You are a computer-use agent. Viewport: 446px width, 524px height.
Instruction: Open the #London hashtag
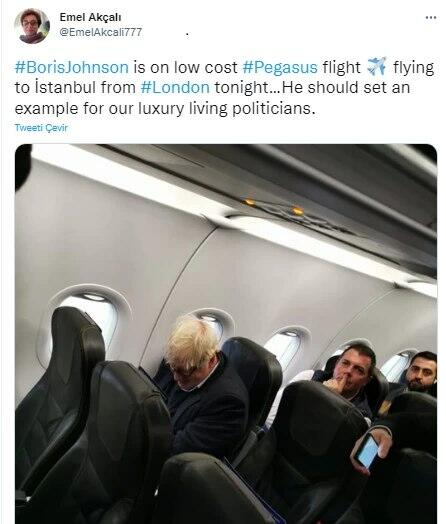pos(175,88)
